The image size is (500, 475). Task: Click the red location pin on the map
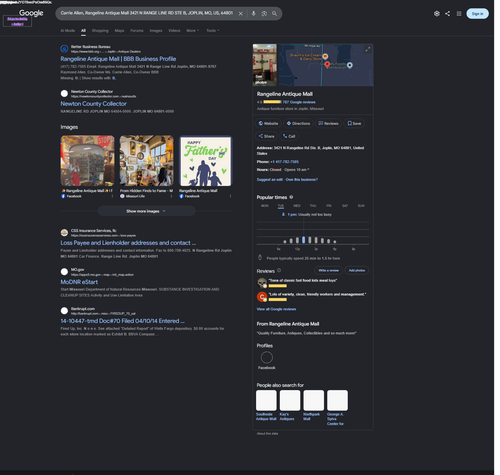tap(327, 65)
